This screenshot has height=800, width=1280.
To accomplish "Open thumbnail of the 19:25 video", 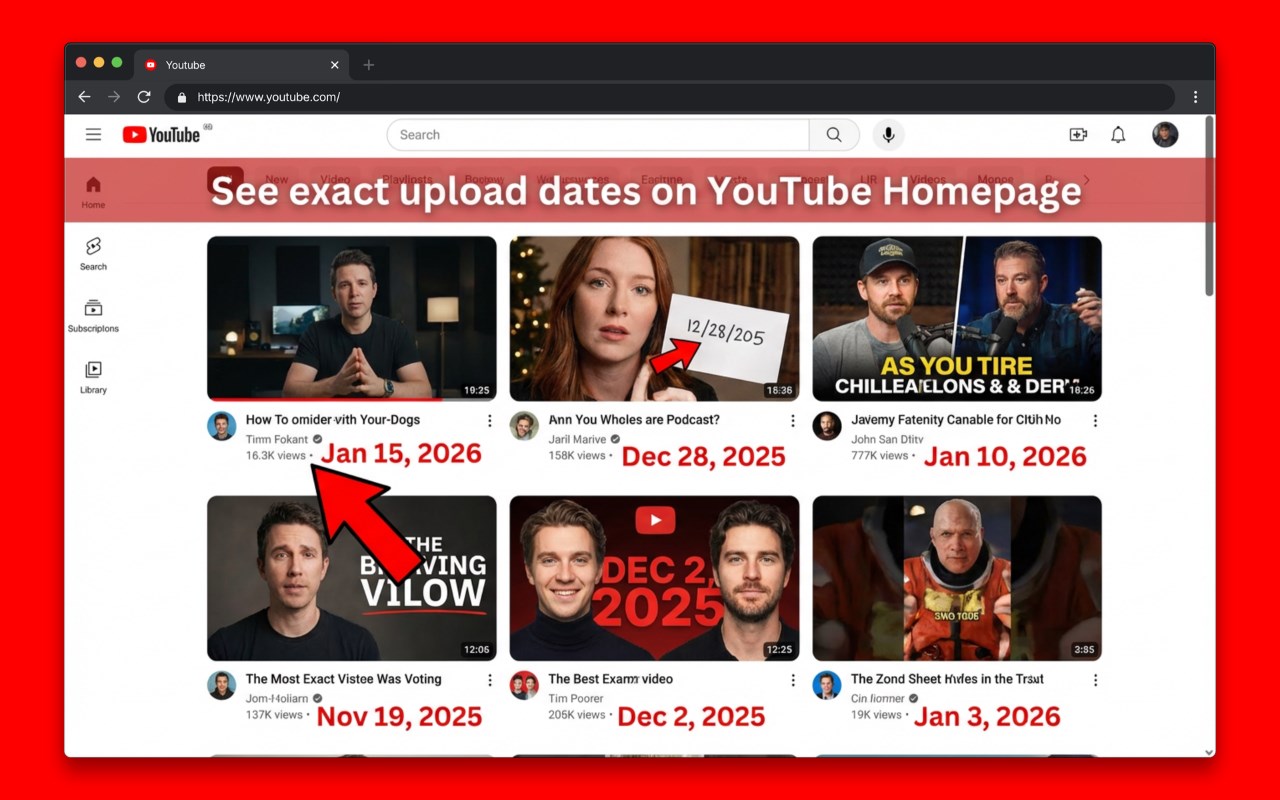I will (352, 318).
